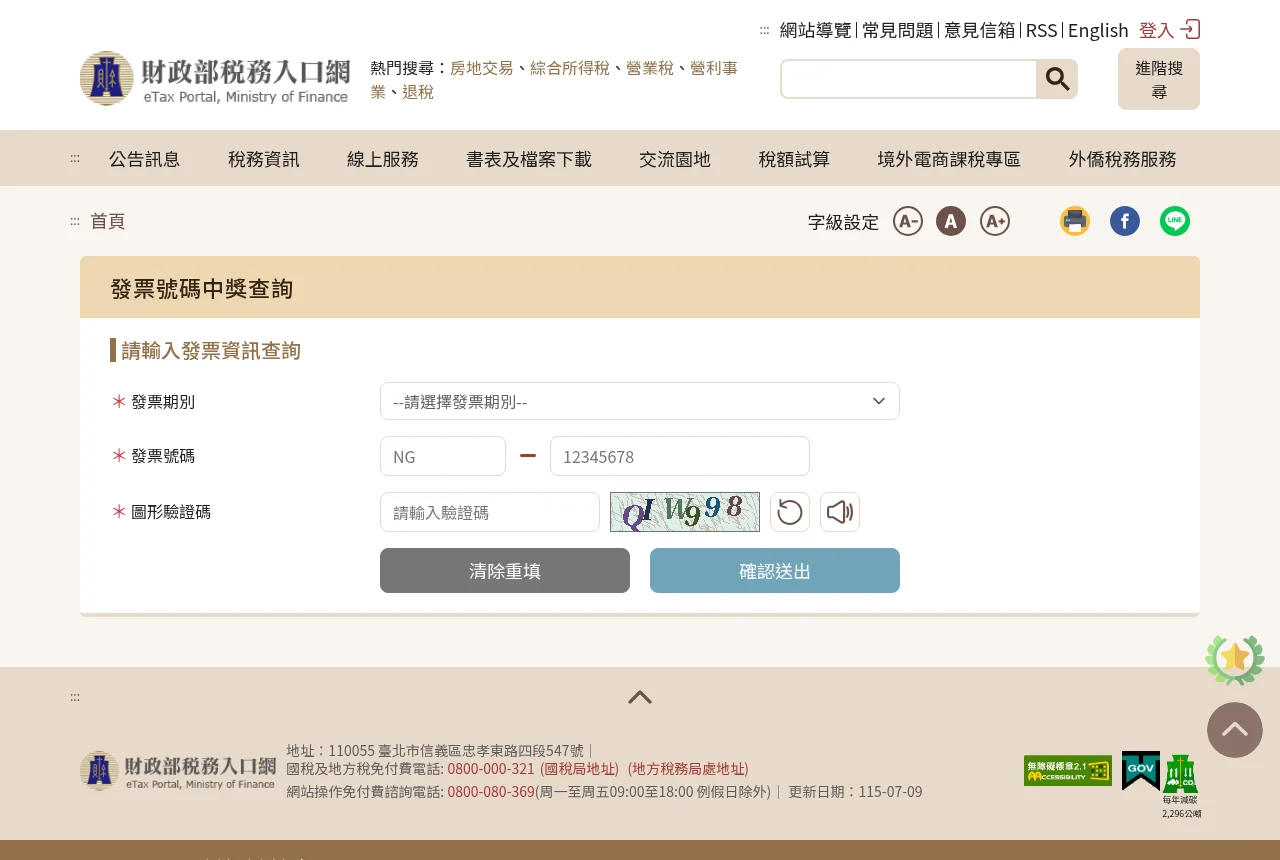Increase font size with A+ icon

[x=995, y=221]
